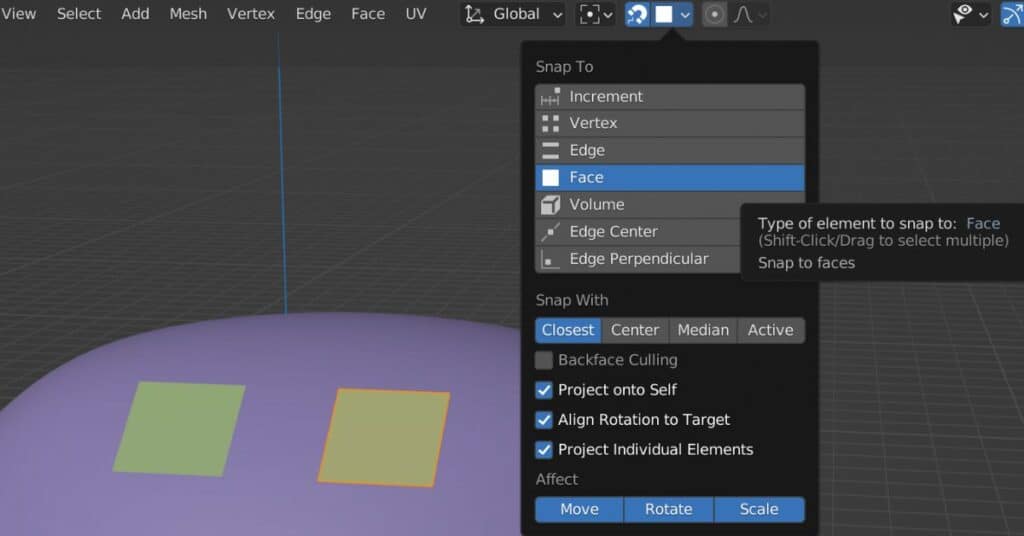Click the Increment ruler icon

tap(550, 97)
